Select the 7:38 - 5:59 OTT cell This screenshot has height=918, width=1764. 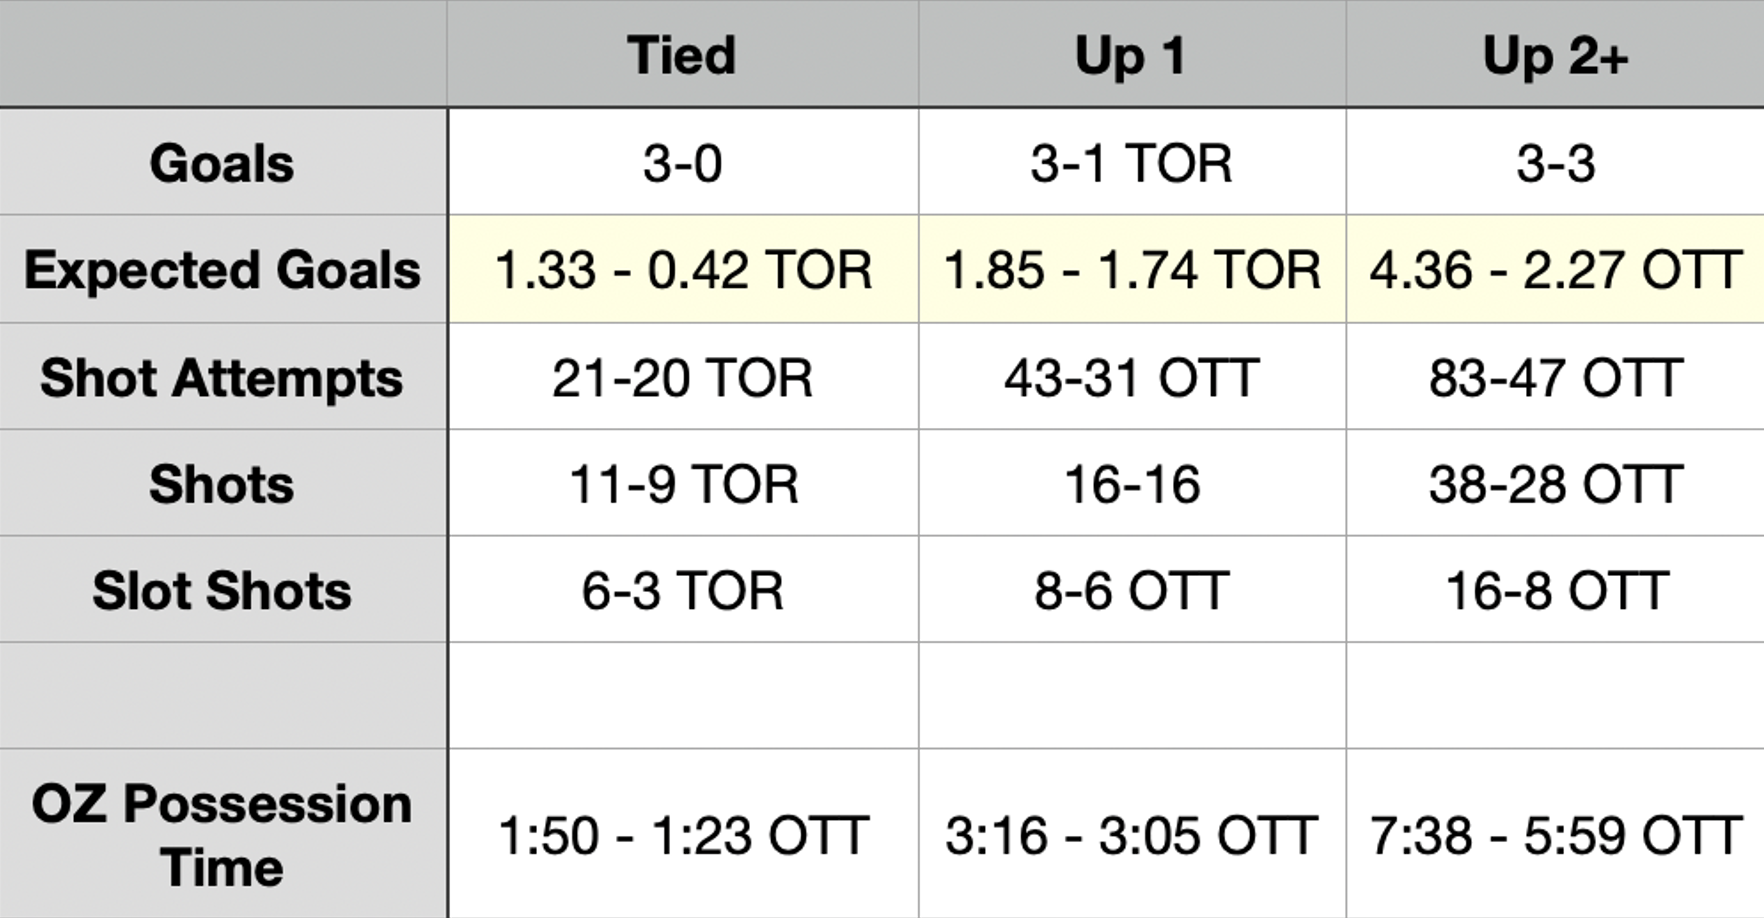[x=1555, y=835]
